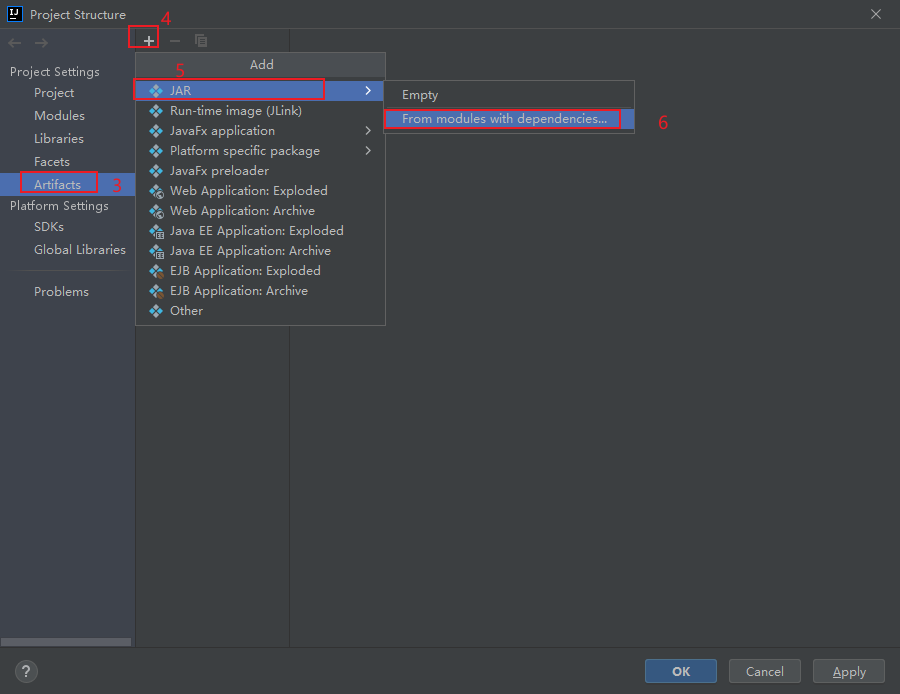Close the Project Structure dialog

pos(875,14)
